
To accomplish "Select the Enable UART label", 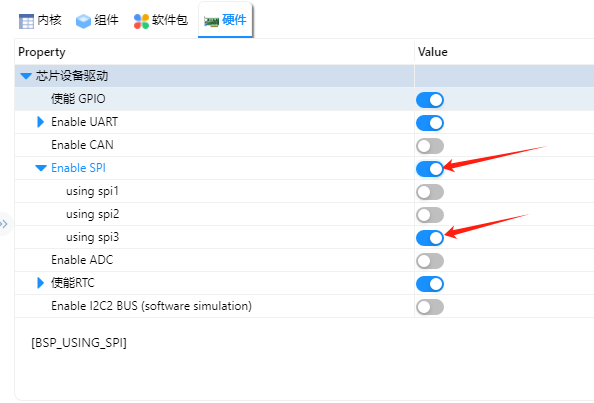I will (x=84, y=122).
